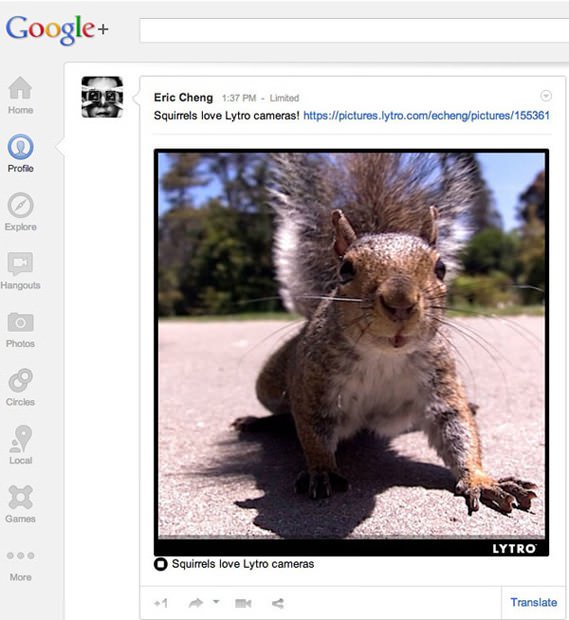Open the pictures.lytro.com link
This screenshot has width=569, height=620.
(426, 115)
